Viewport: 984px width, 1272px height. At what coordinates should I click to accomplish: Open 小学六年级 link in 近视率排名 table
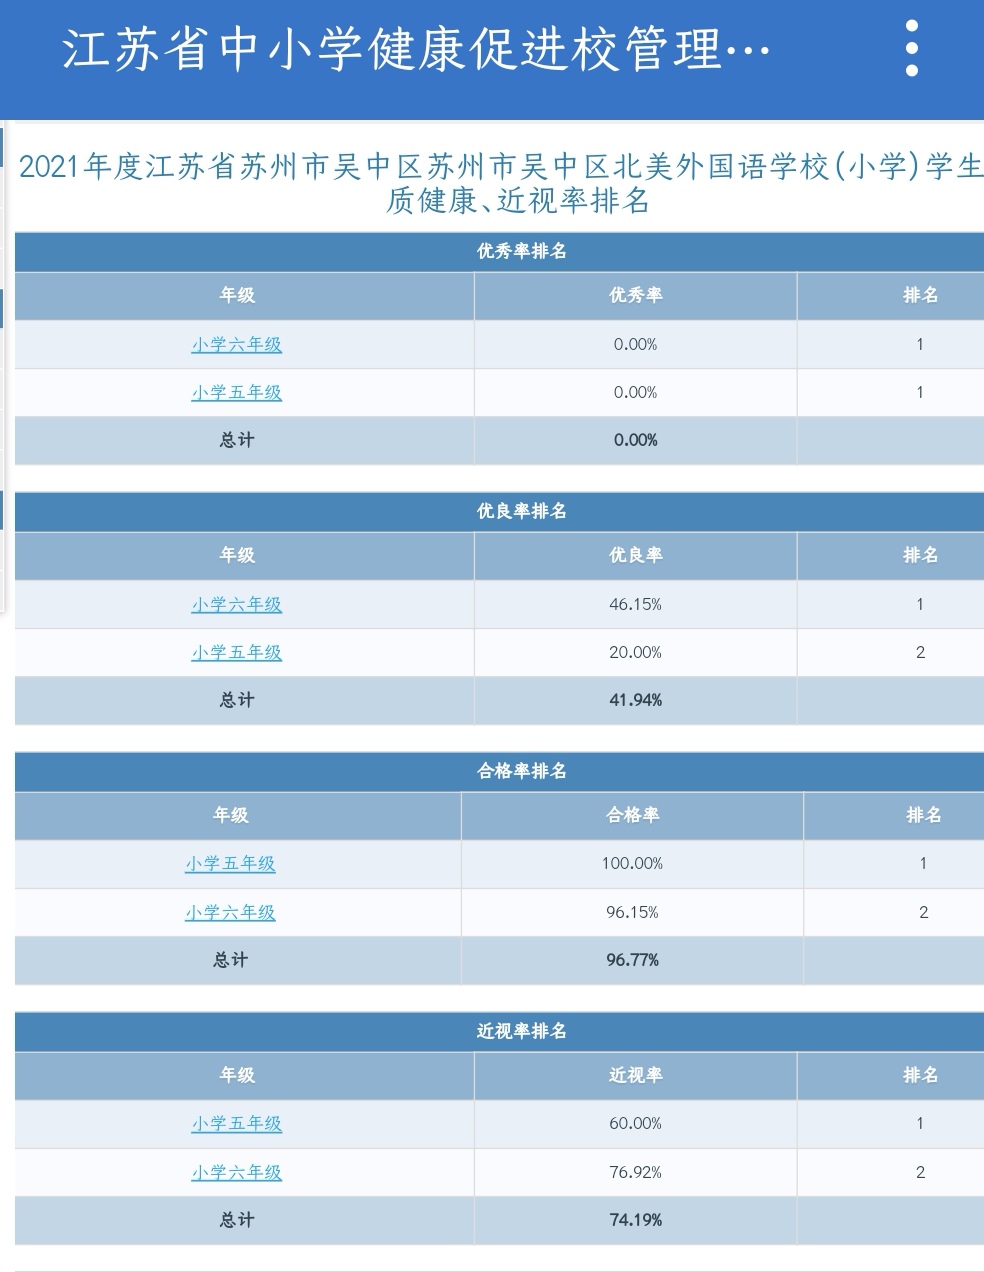coord(237,1172)
